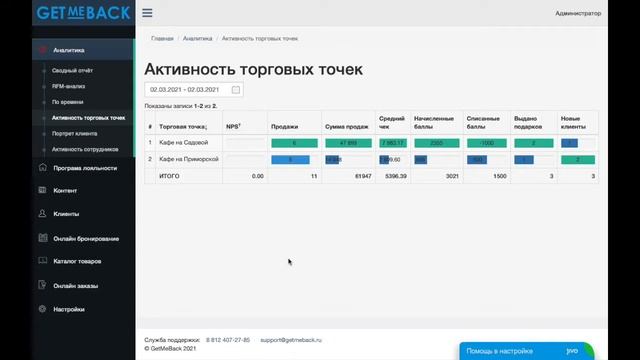The image size is (640, 360).
Task: Click total NPS value 0.00
Action: point(258,176)
